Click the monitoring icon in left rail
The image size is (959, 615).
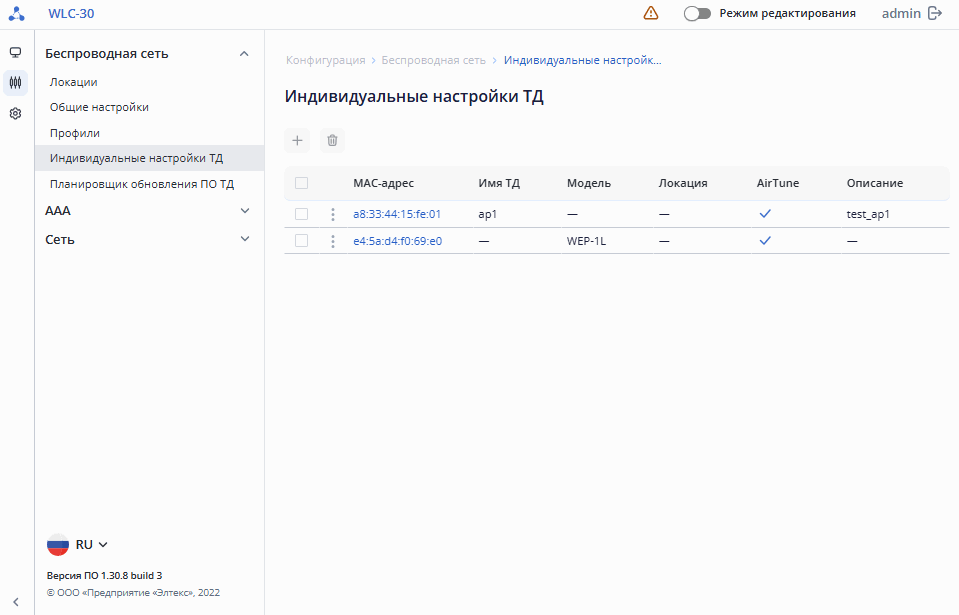click(x=15, y=52)
